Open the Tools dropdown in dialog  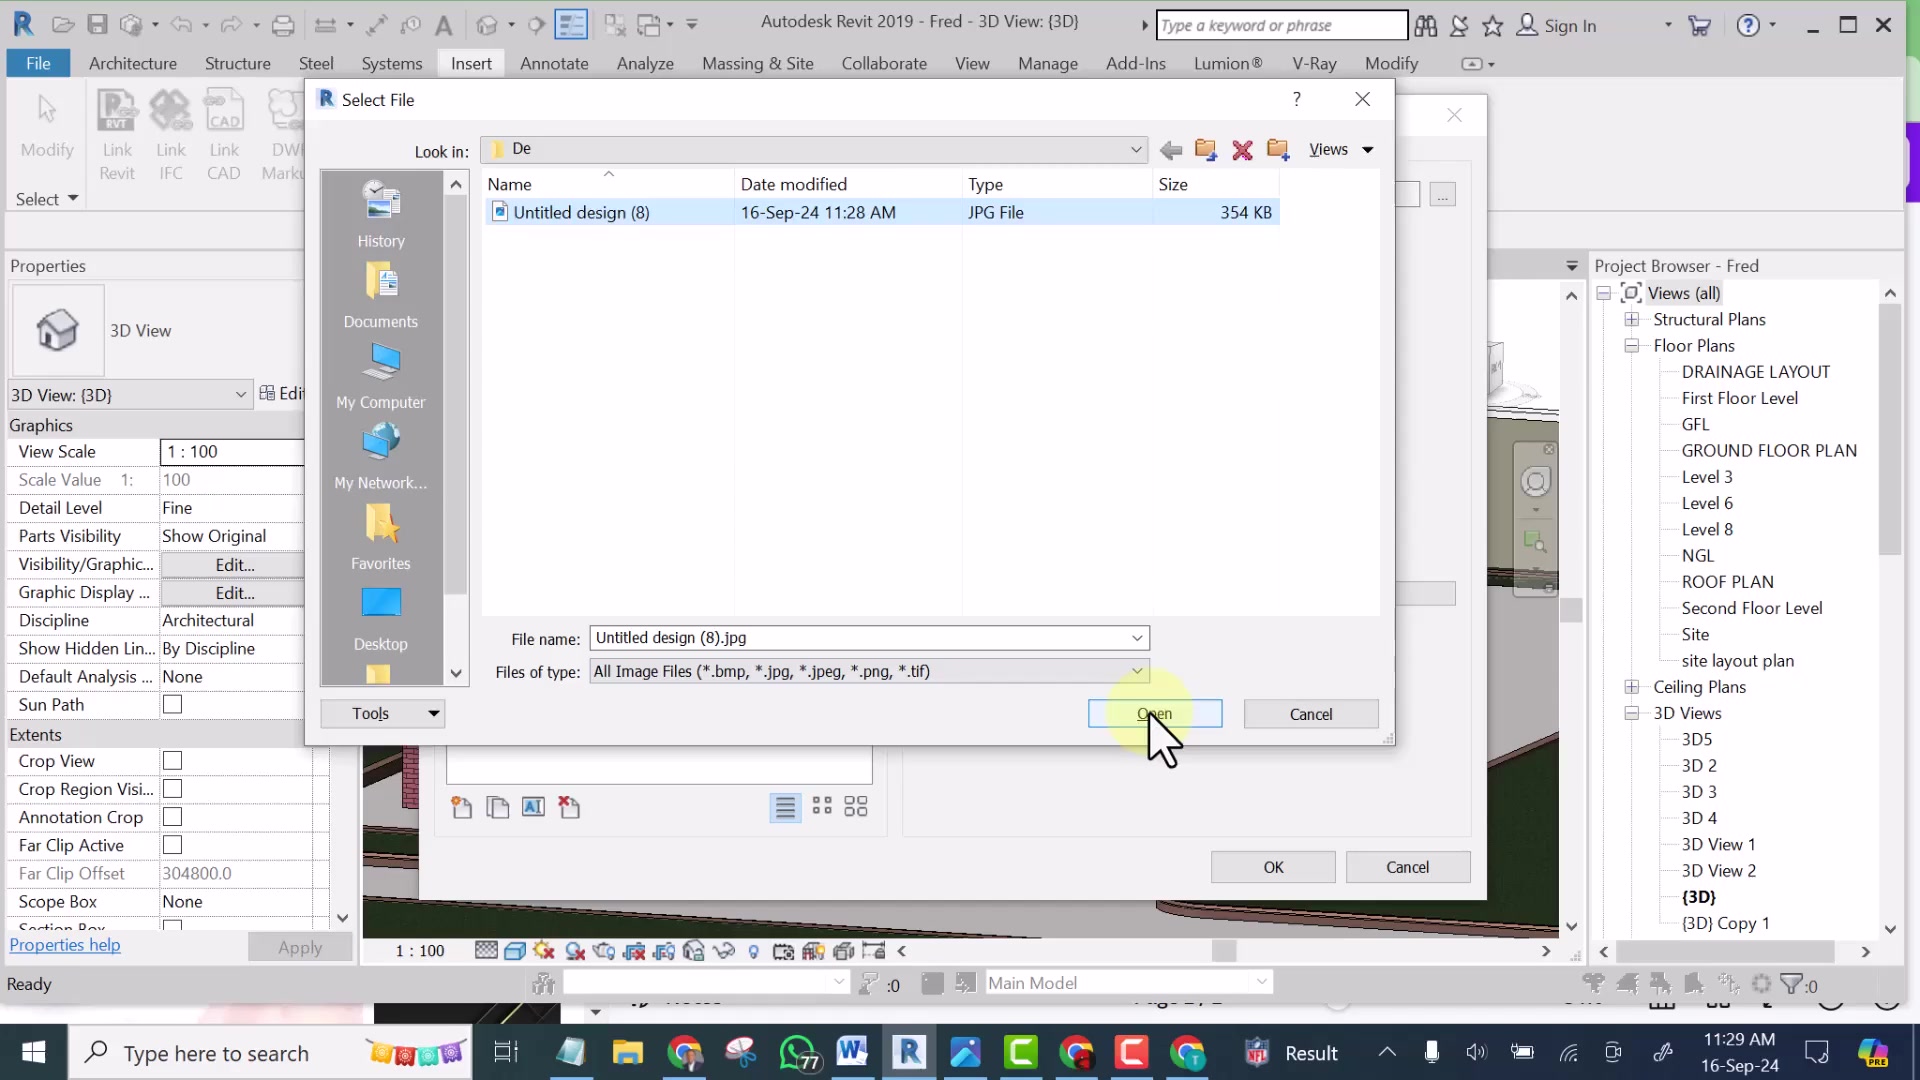point(382,714)
